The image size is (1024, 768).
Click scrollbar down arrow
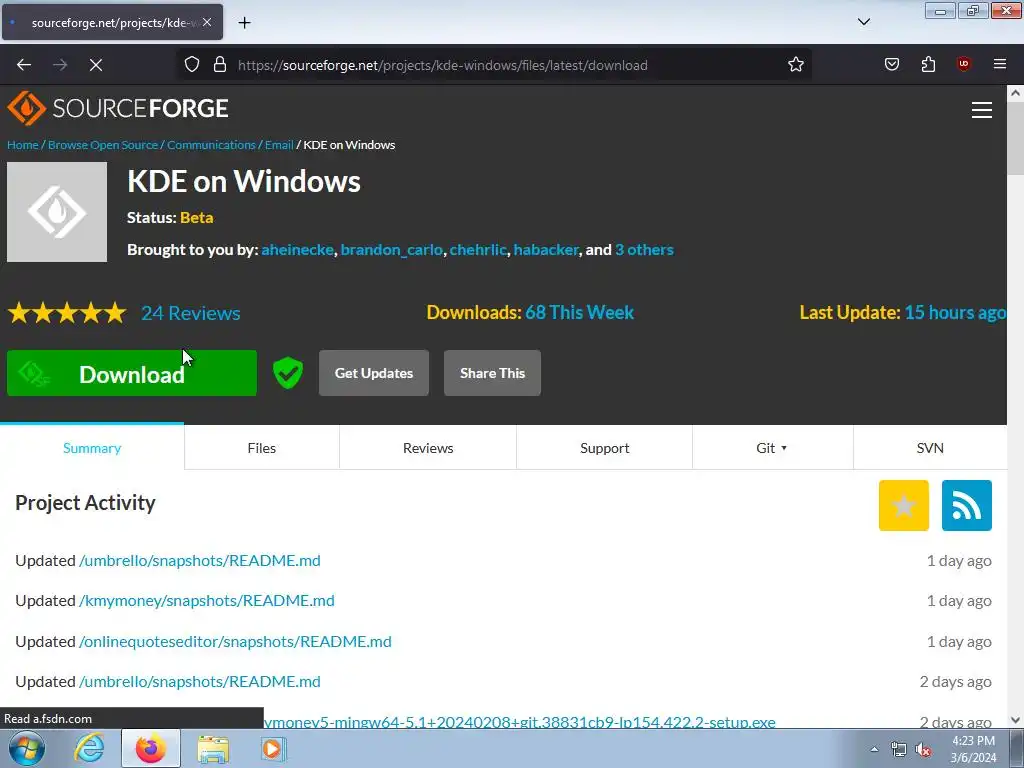[1015, 720]
